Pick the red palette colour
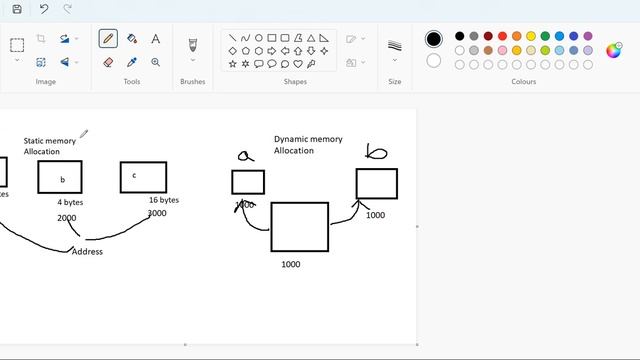This screenshot has height=360, width=640. (502, 36)
